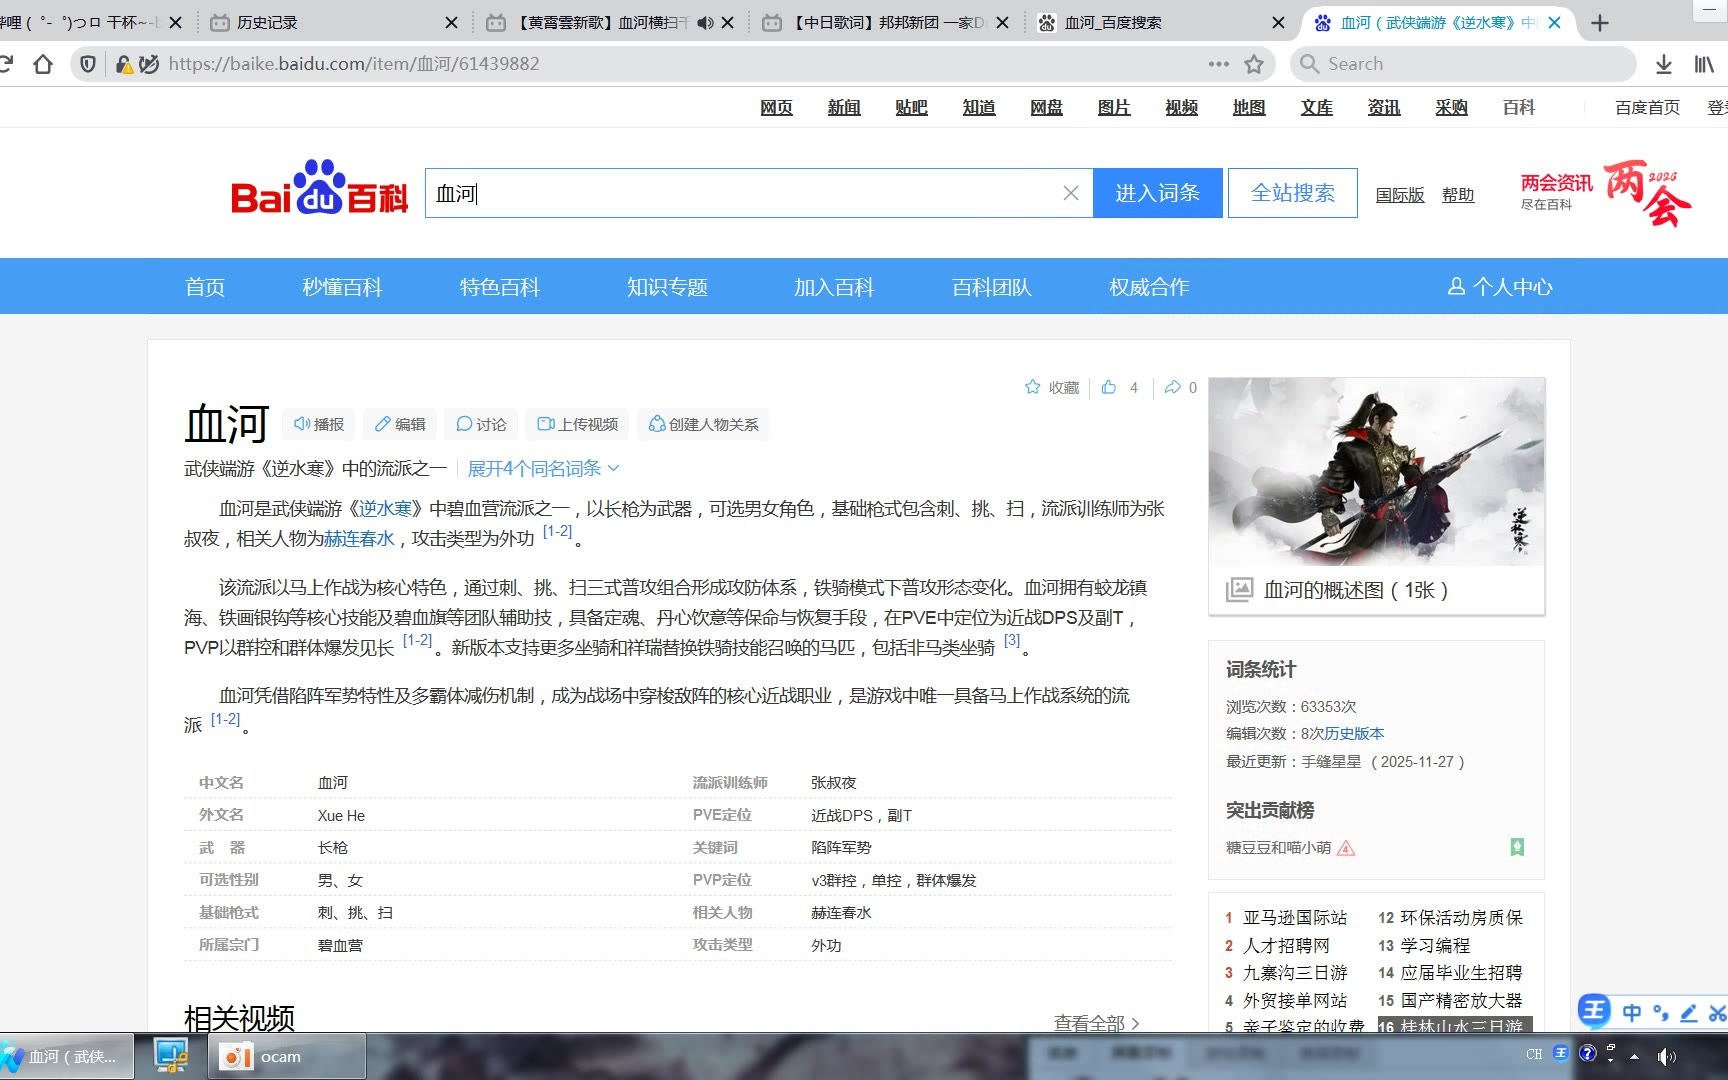Click the 编辑 pencil edit button
Screen dimensions: 1728x1080
400,424
